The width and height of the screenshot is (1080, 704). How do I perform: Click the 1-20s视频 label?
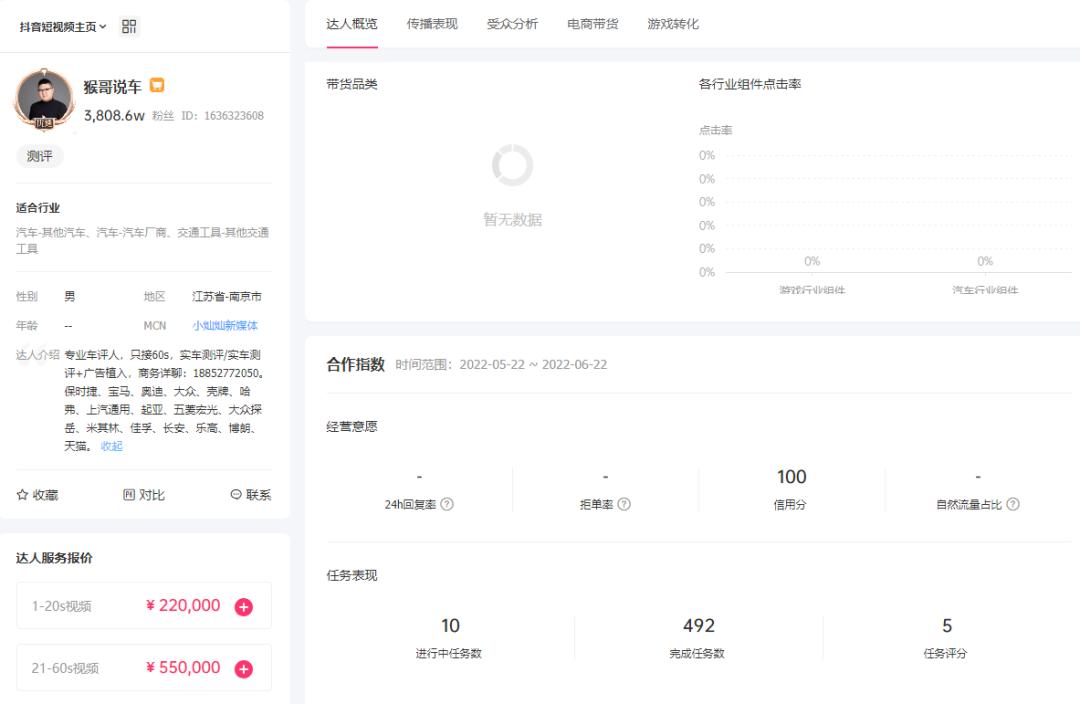[x=61, y=606]
